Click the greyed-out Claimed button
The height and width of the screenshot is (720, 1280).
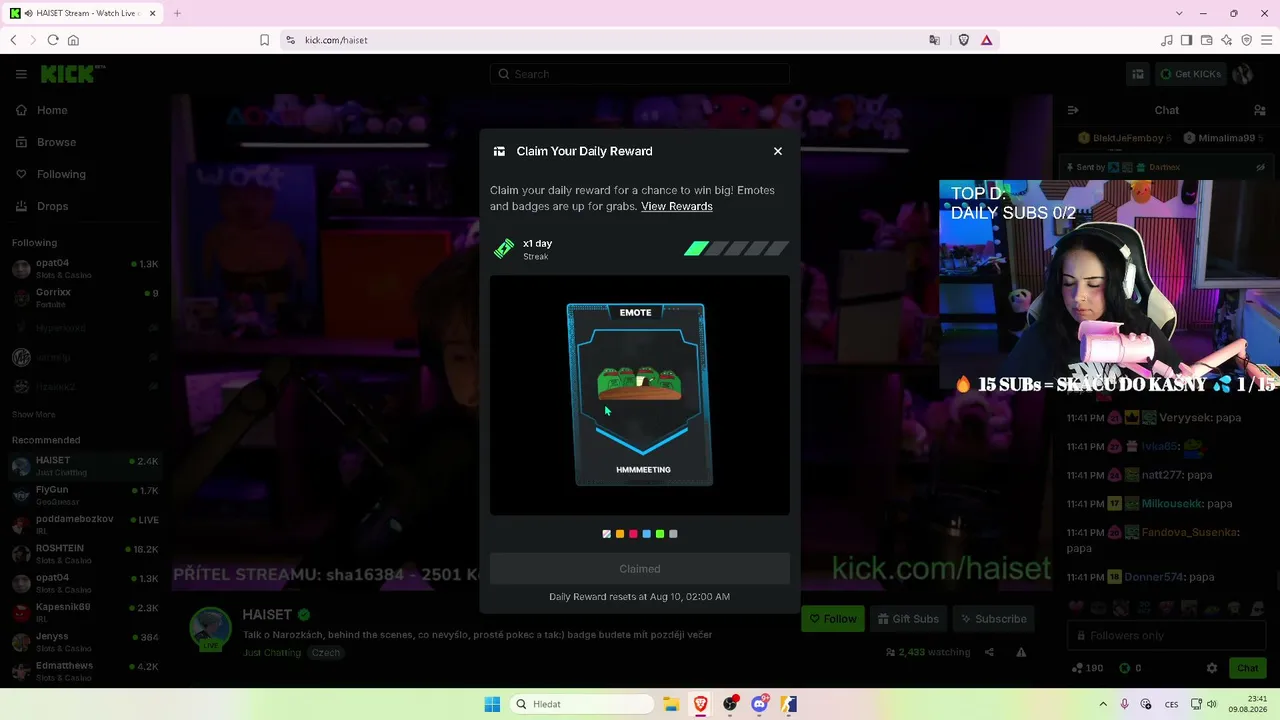tap(640, 569)
